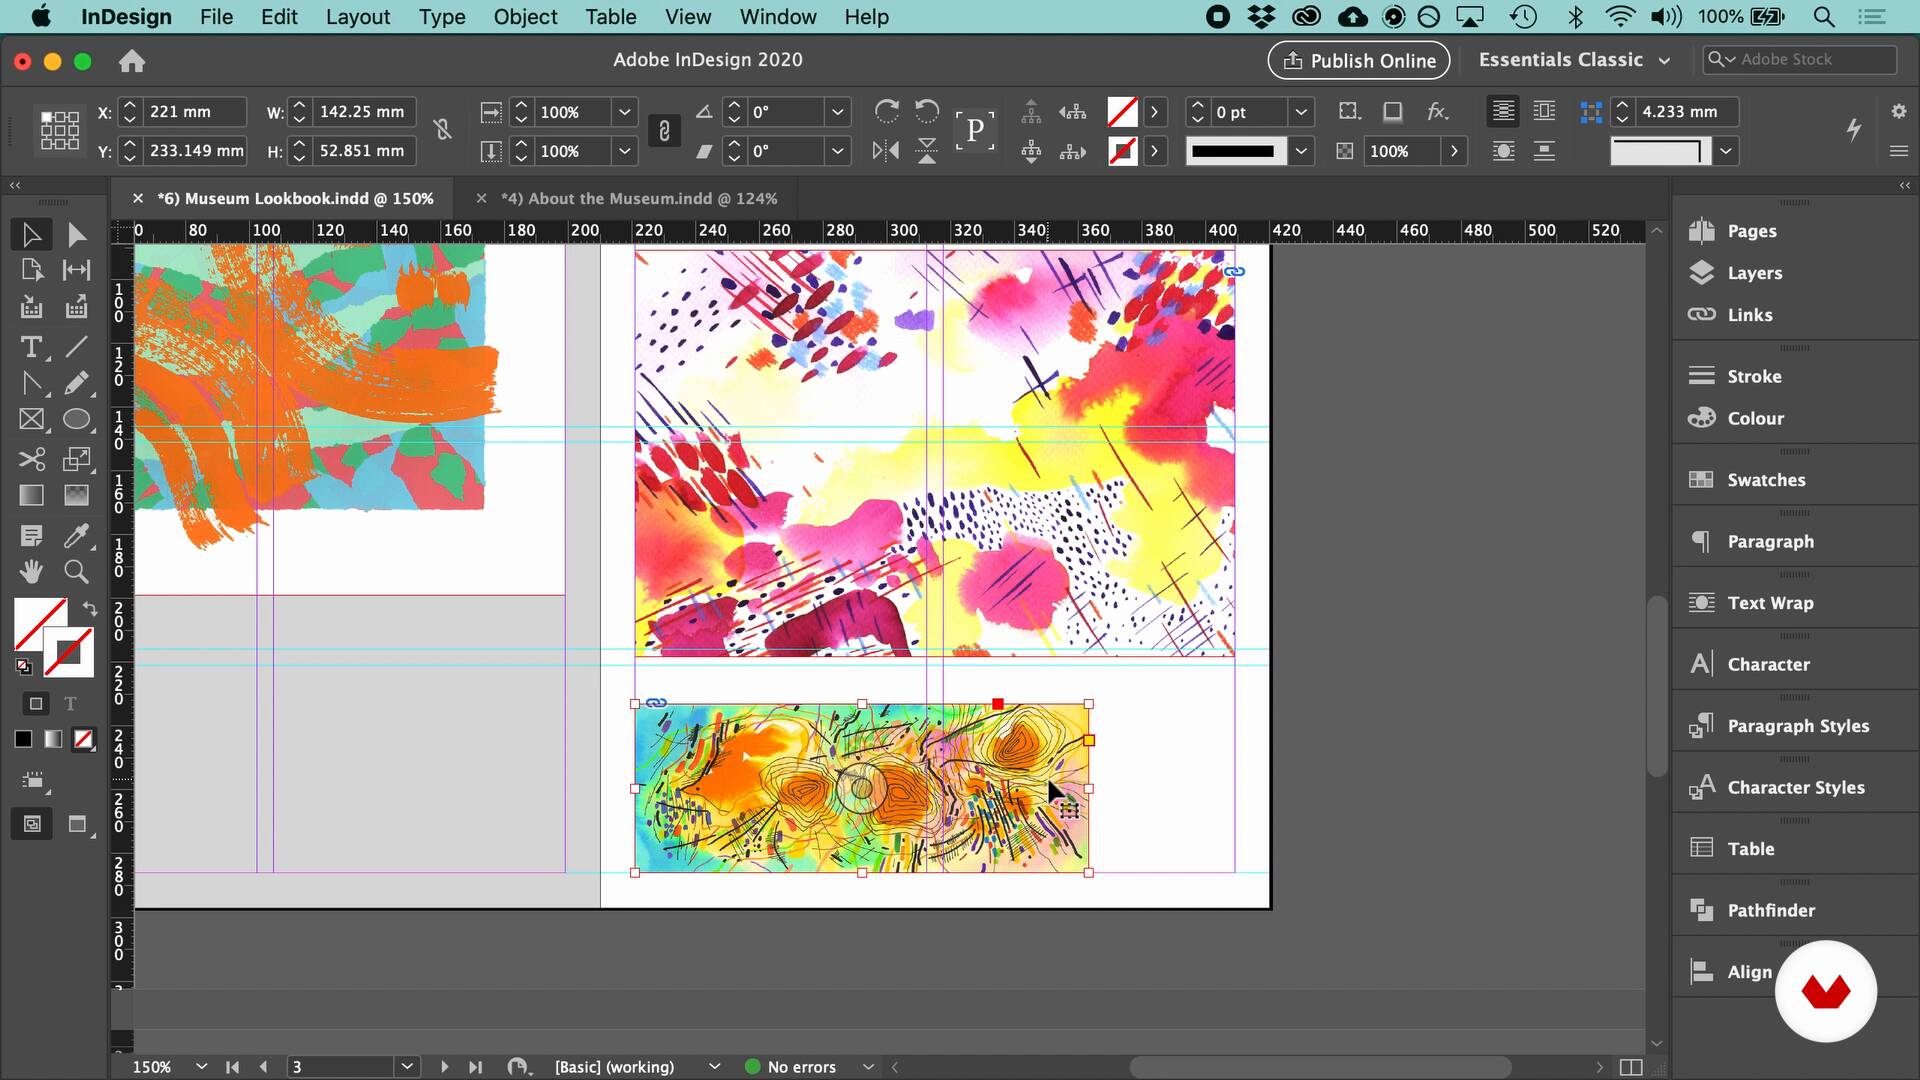Open stroke weight dropdown
The image size is (1920, 1080).
tap(1301, 112)
